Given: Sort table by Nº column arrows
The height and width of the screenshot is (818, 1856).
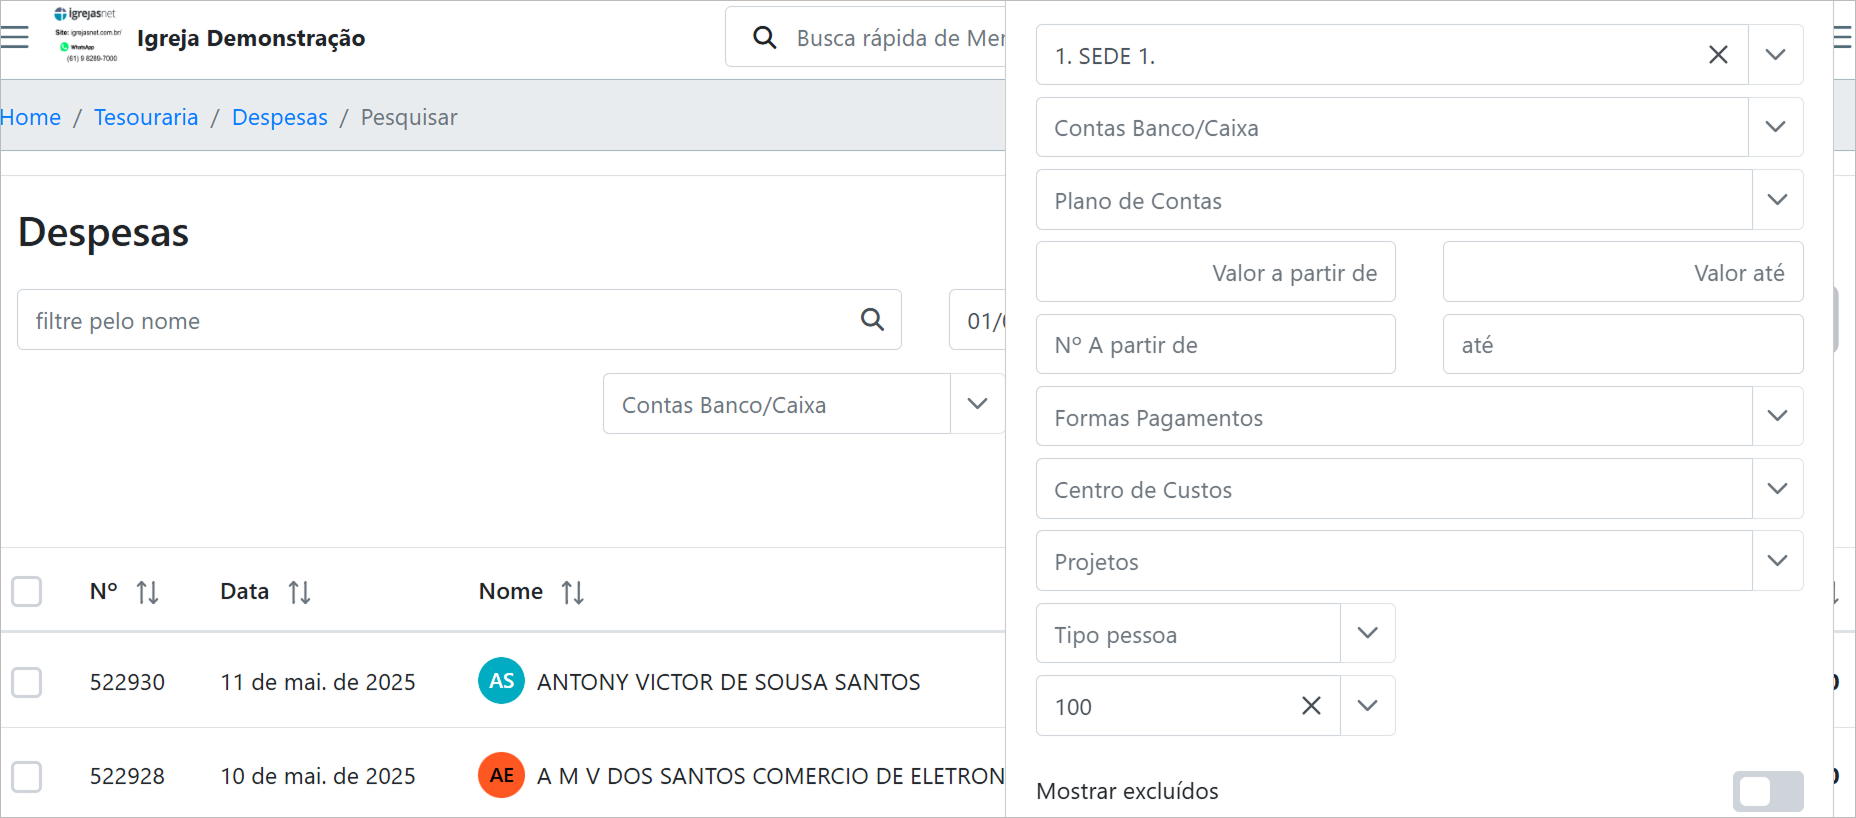Looking at the screenshot, I should point(148,592).
